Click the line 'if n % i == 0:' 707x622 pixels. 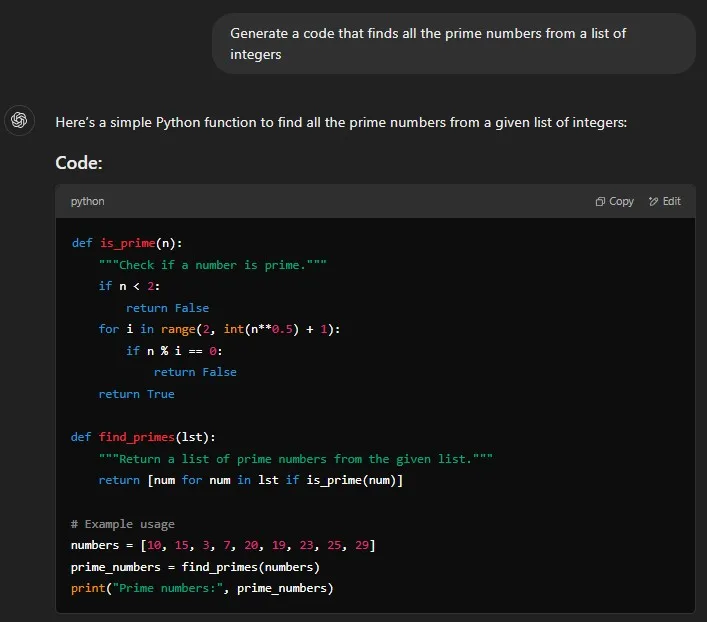point(174,350)
